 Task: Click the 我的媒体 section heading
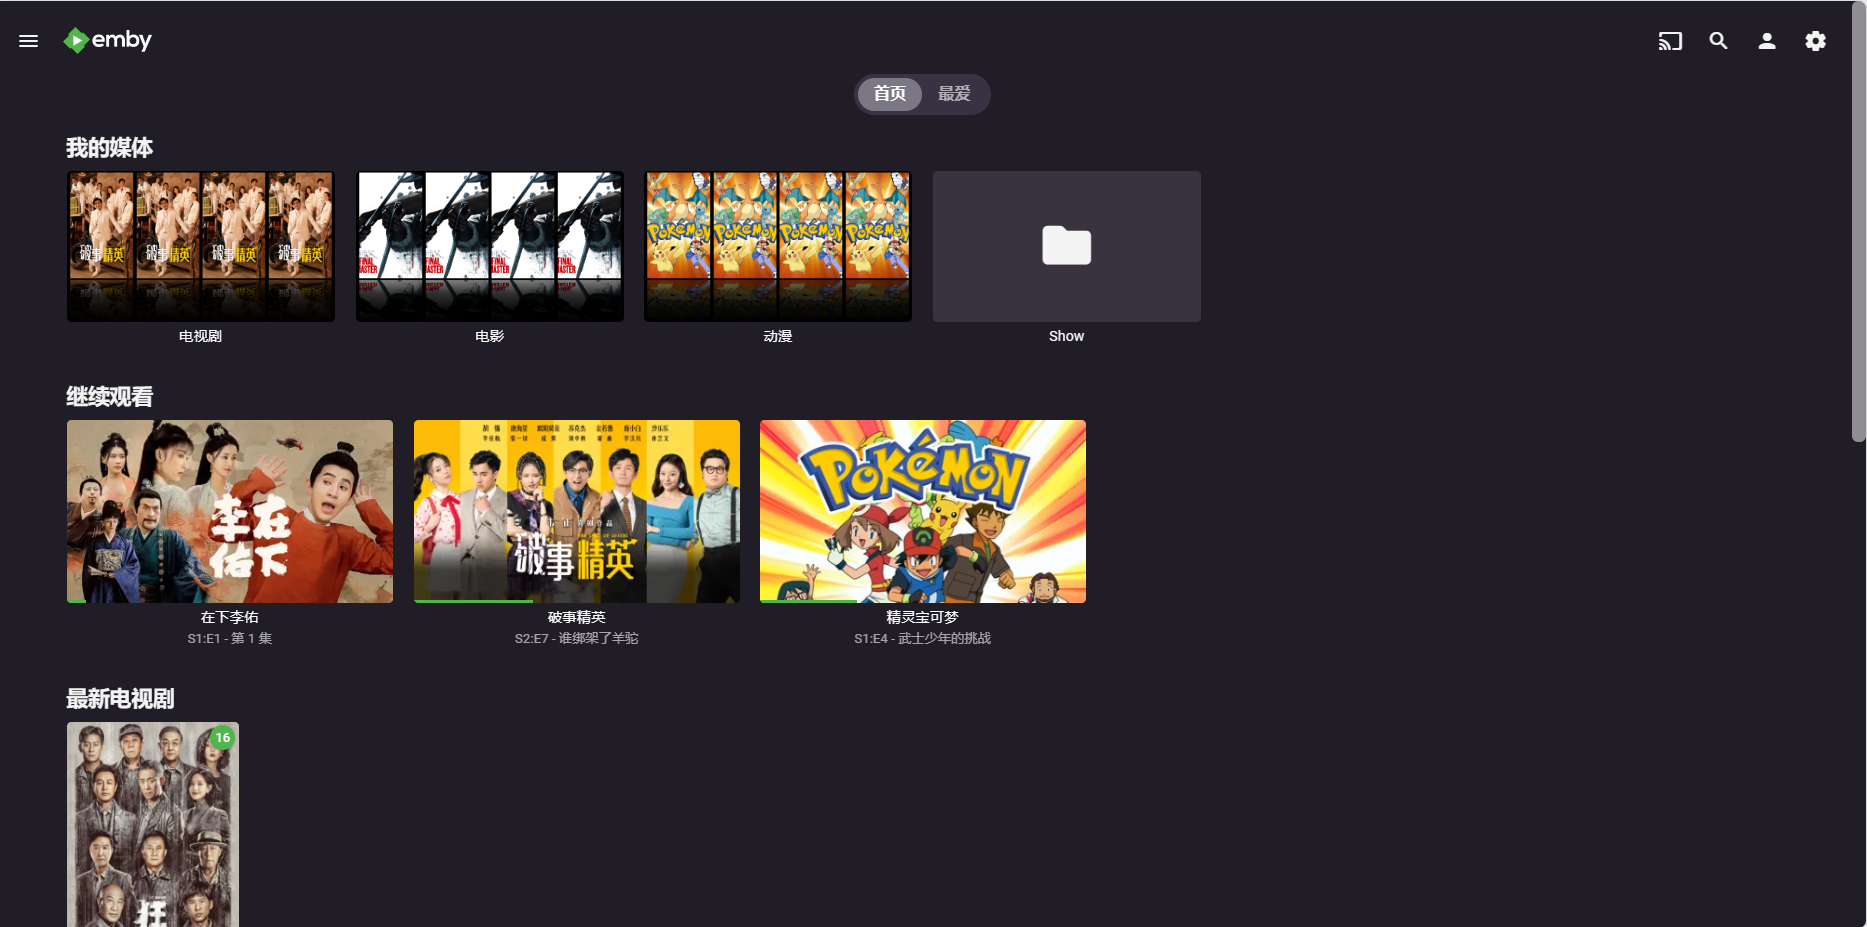click(109, 148)
